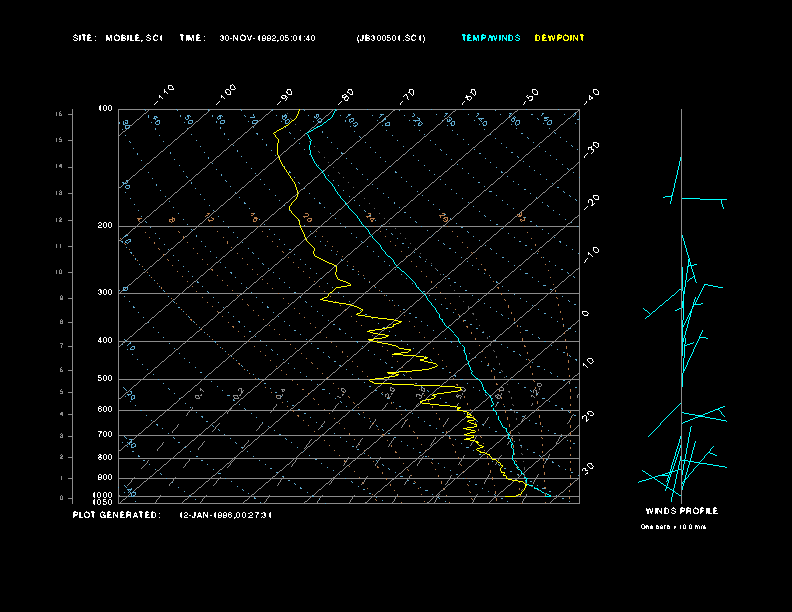792x612 pixels.
Task: Click the 'WINDS PROFILE' caption
Action: pyautogui.click(x=681, y=511)
